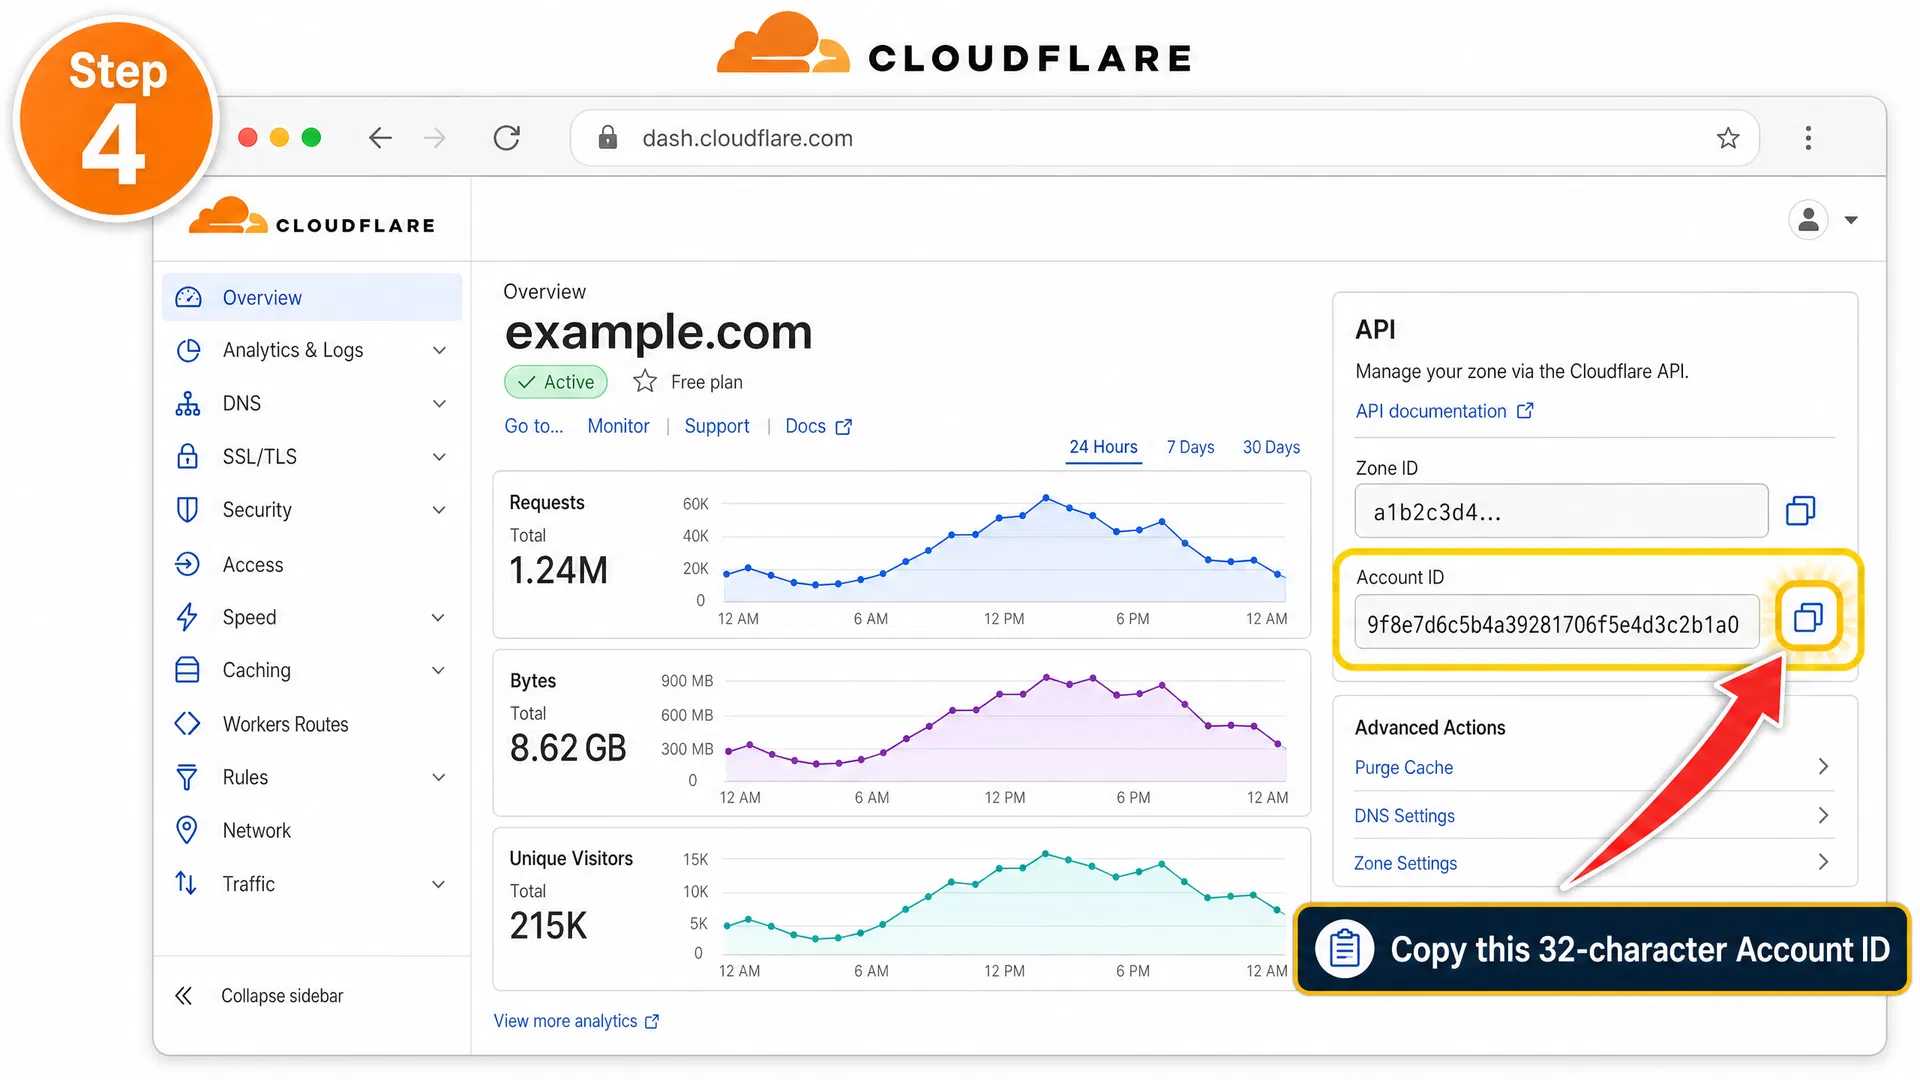Click the star icon beside Free plan

(645, 381)
